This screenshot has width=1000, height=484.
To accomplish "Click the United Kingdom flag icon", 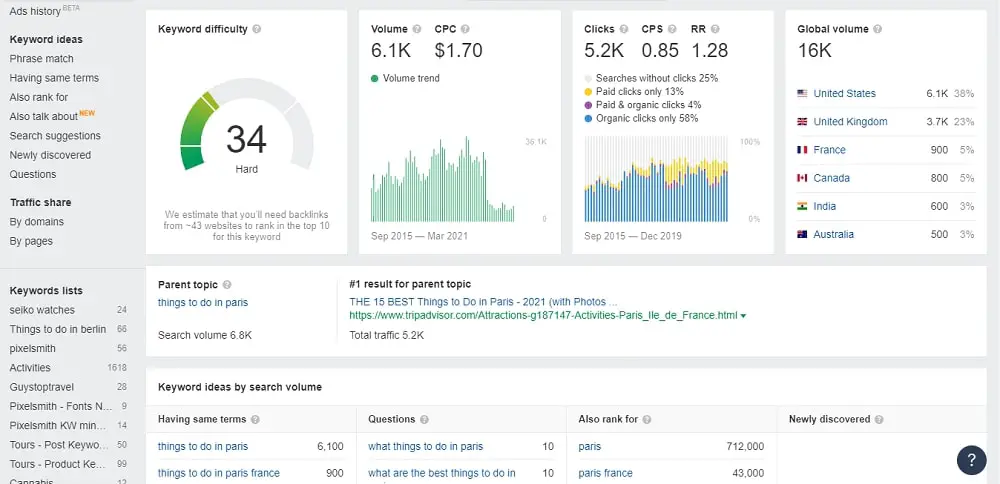I will tap(802, 121).
